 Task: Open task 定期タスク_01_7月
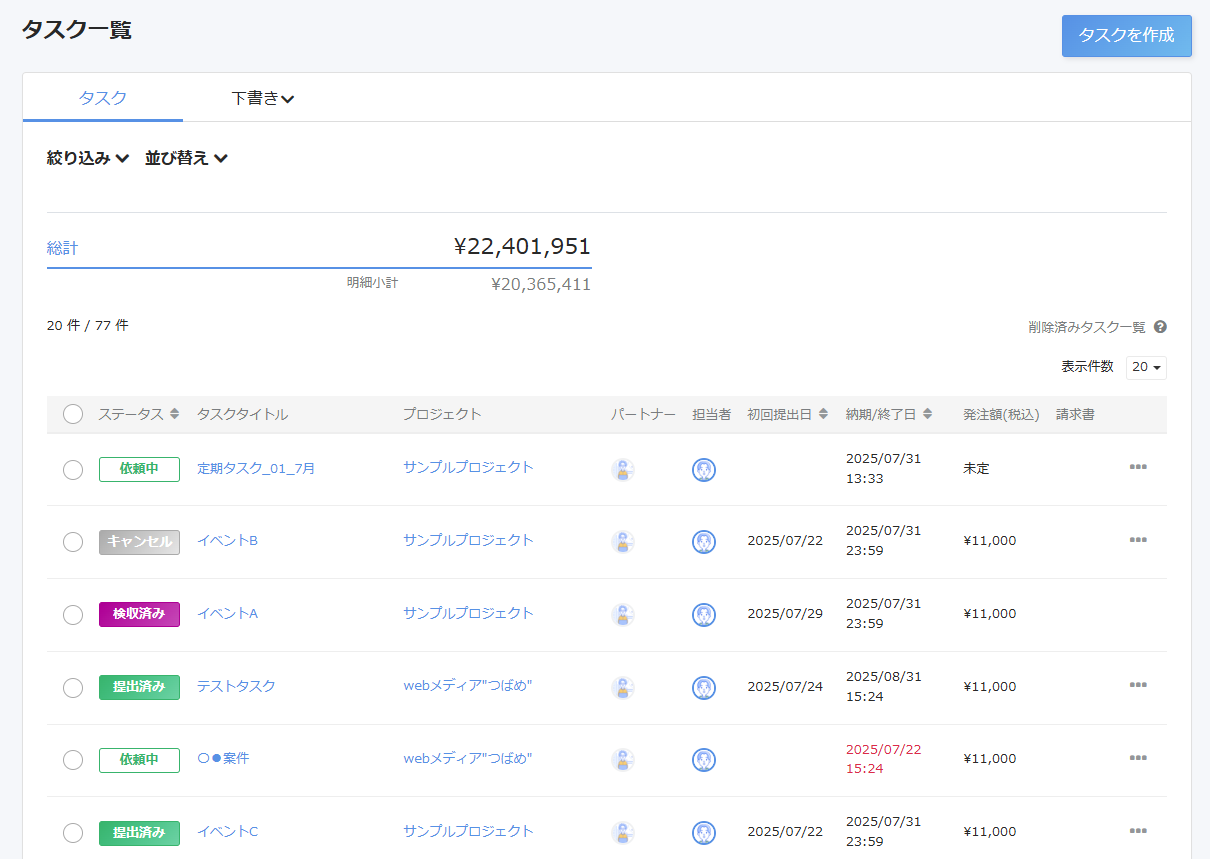[x=256, y=467]
